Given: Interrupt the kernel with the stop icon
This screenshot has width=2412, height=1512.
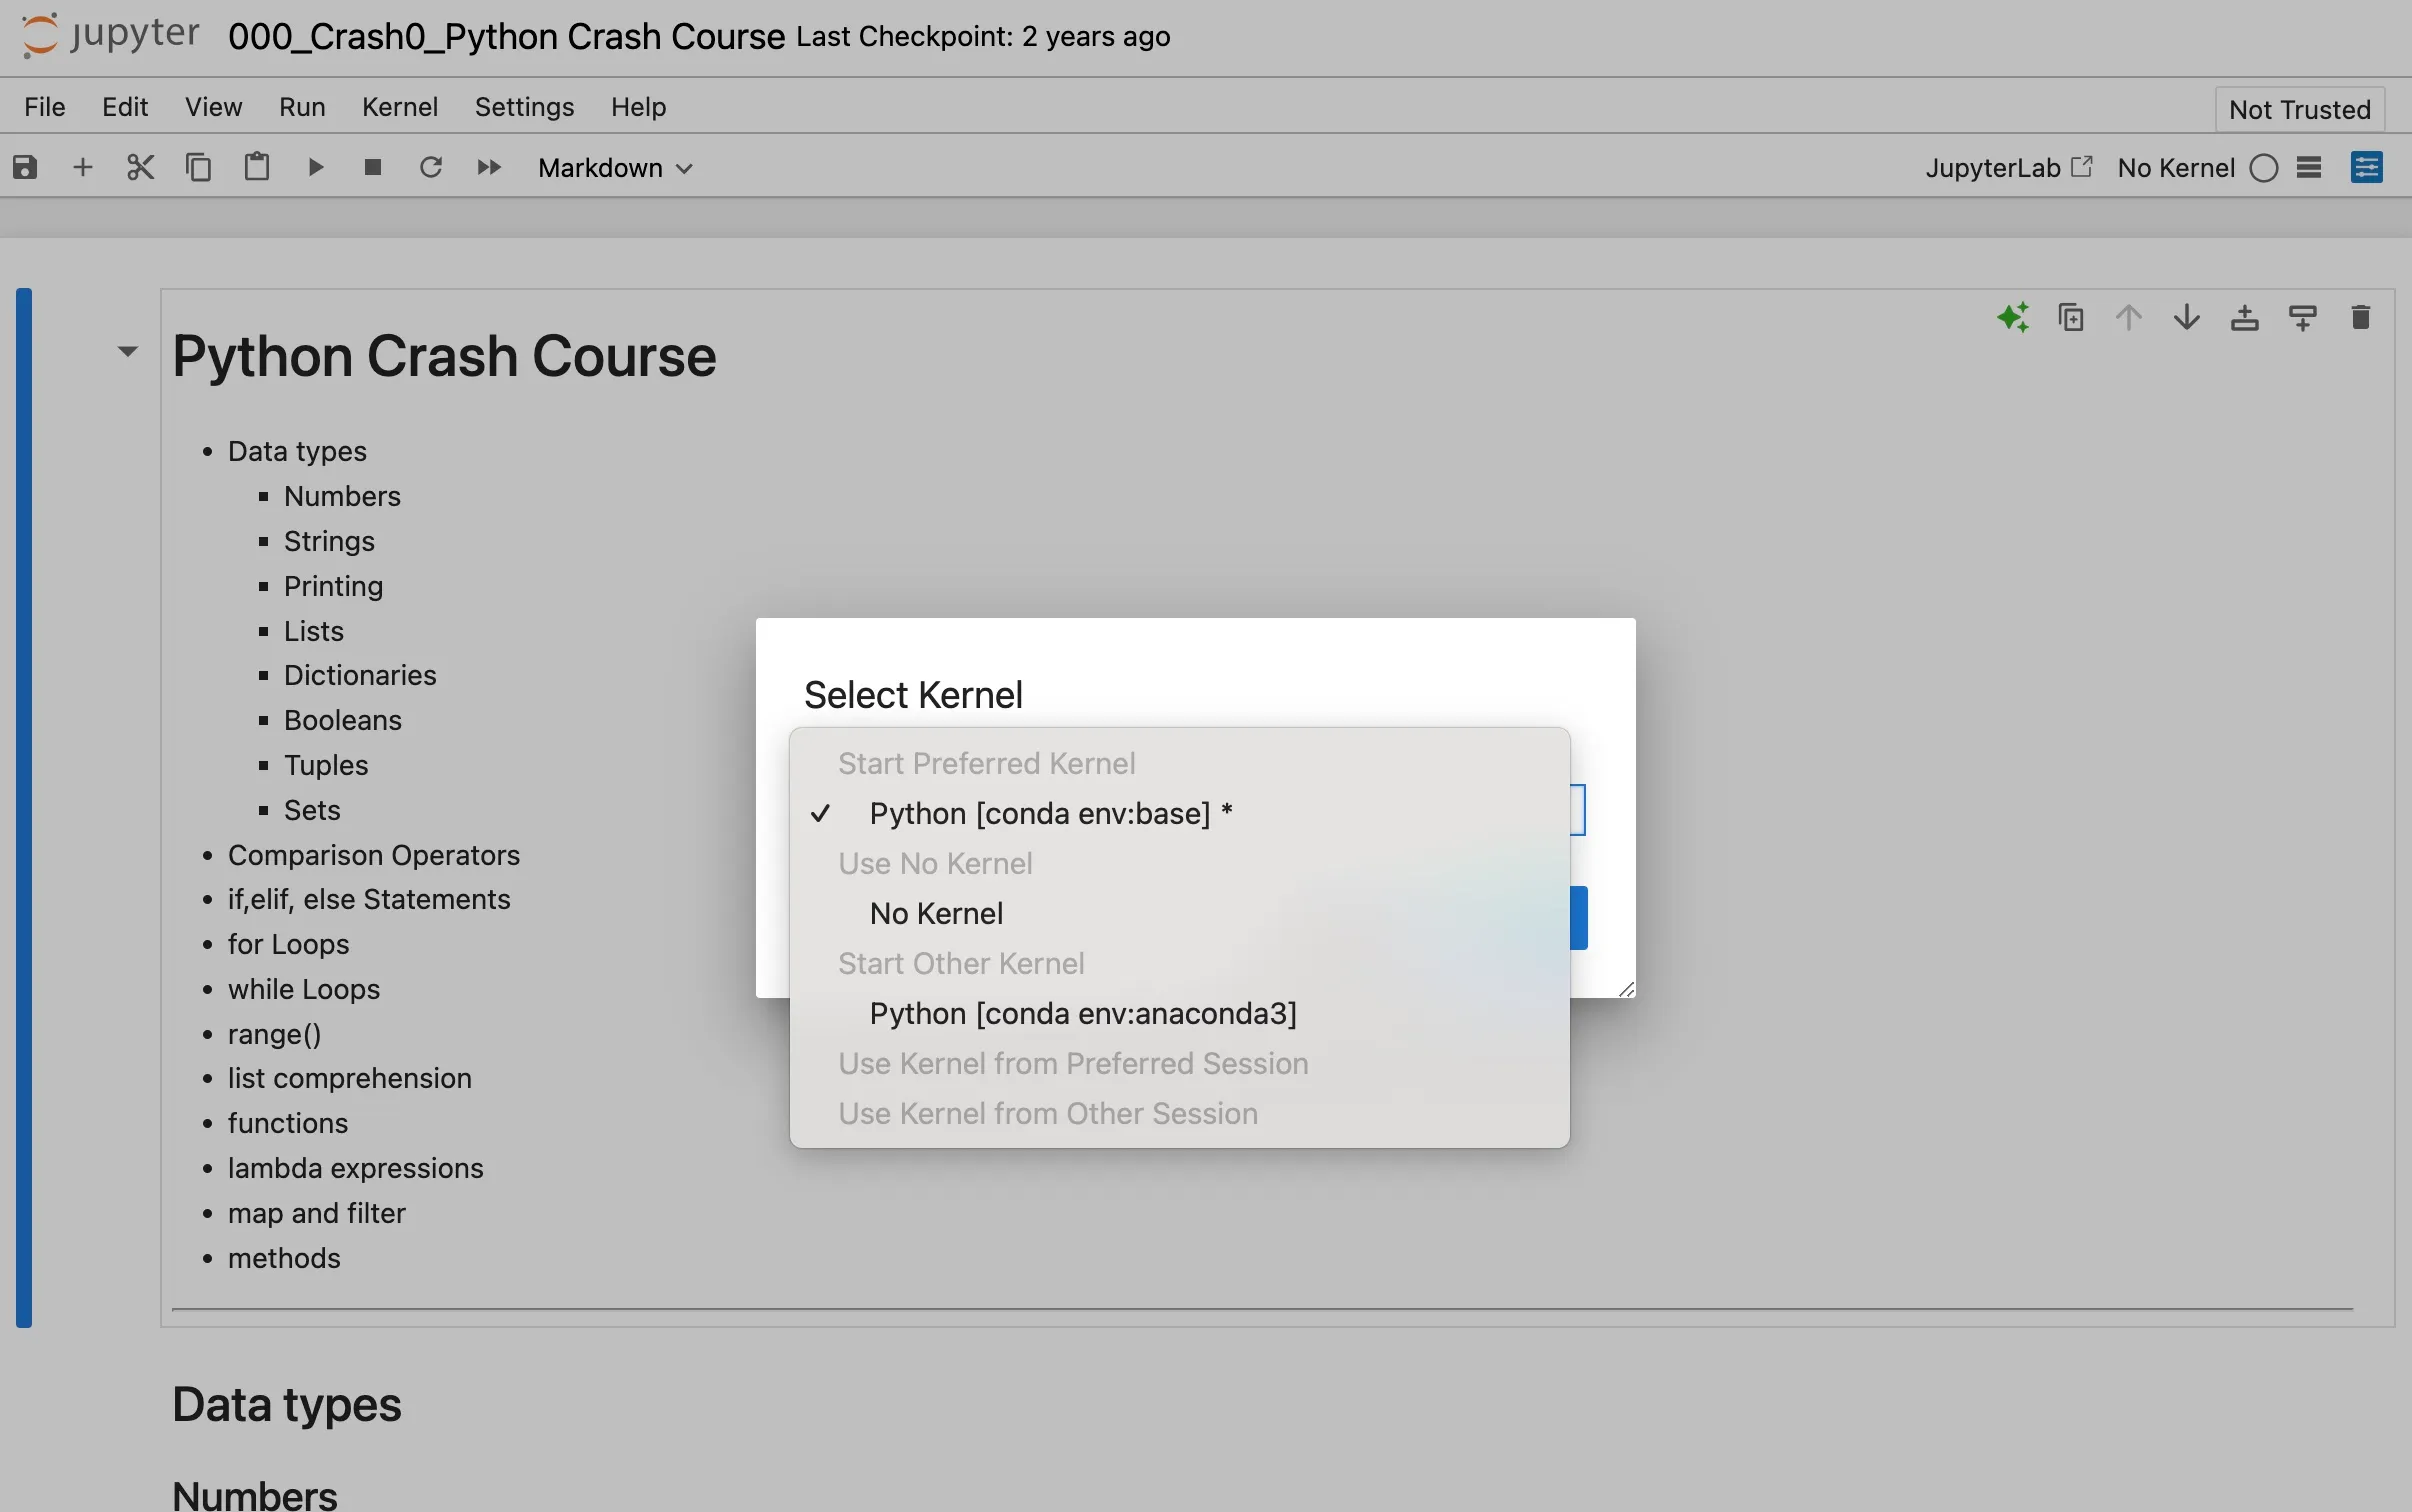Looking at the screenshot, I should (x=373, y=167).
